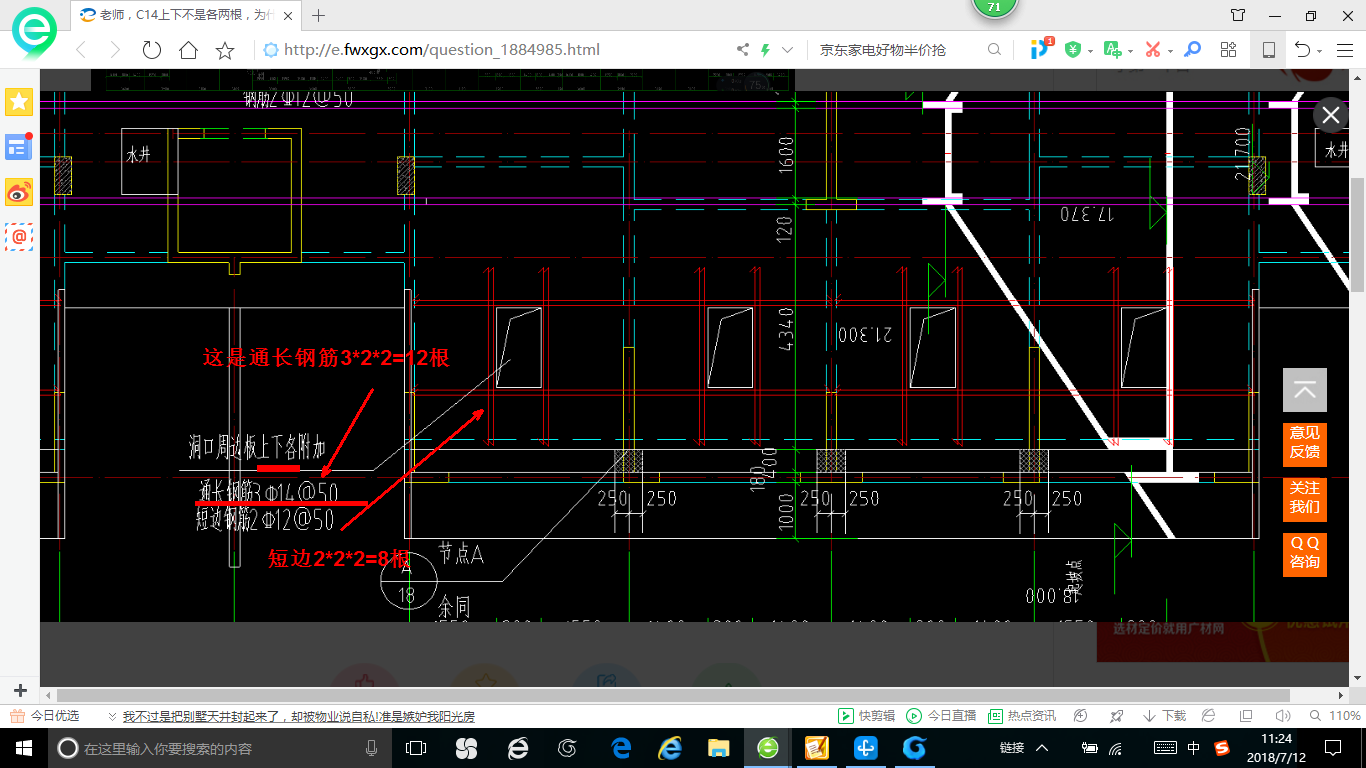Click the green 71 badge at top
This screenshot has height=768, width=1366.
click(994, 8)
